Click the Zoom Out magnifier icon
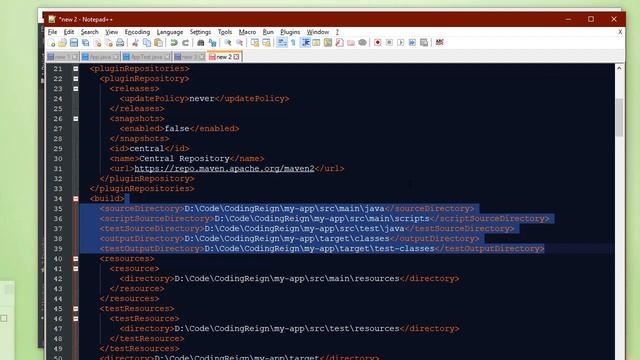The width and height of the screenshot is (640, 360). 240,43
